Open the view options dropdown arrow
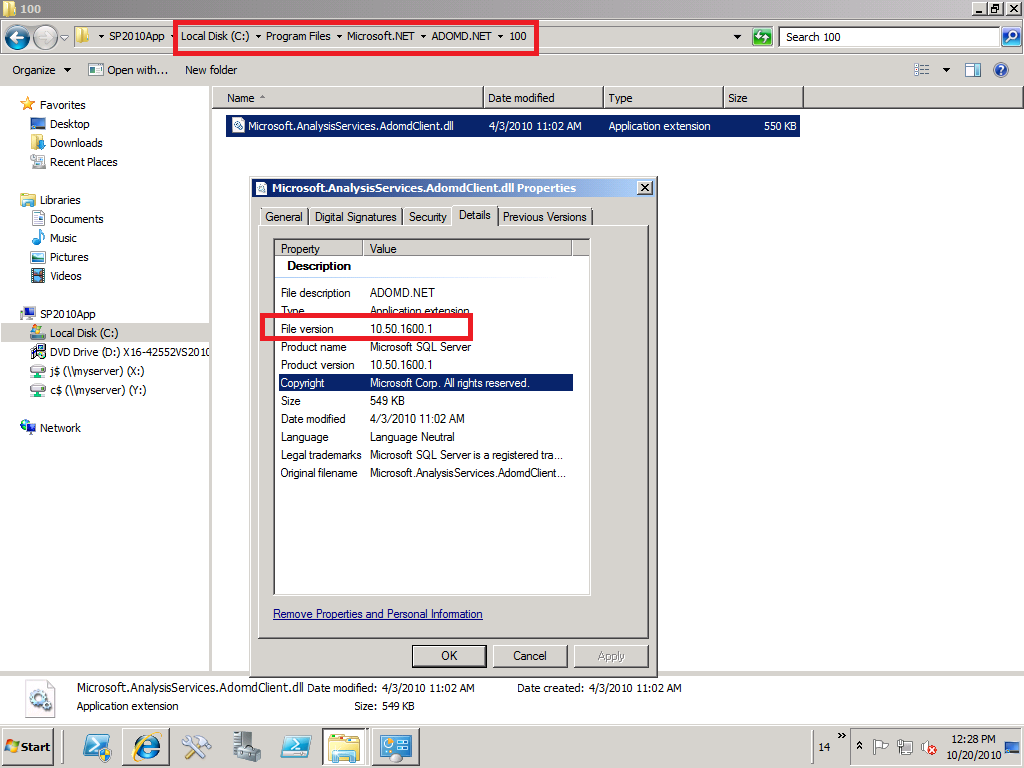Image resolution: width=1024 pixels, height=768 pixels. pos(946,70)
